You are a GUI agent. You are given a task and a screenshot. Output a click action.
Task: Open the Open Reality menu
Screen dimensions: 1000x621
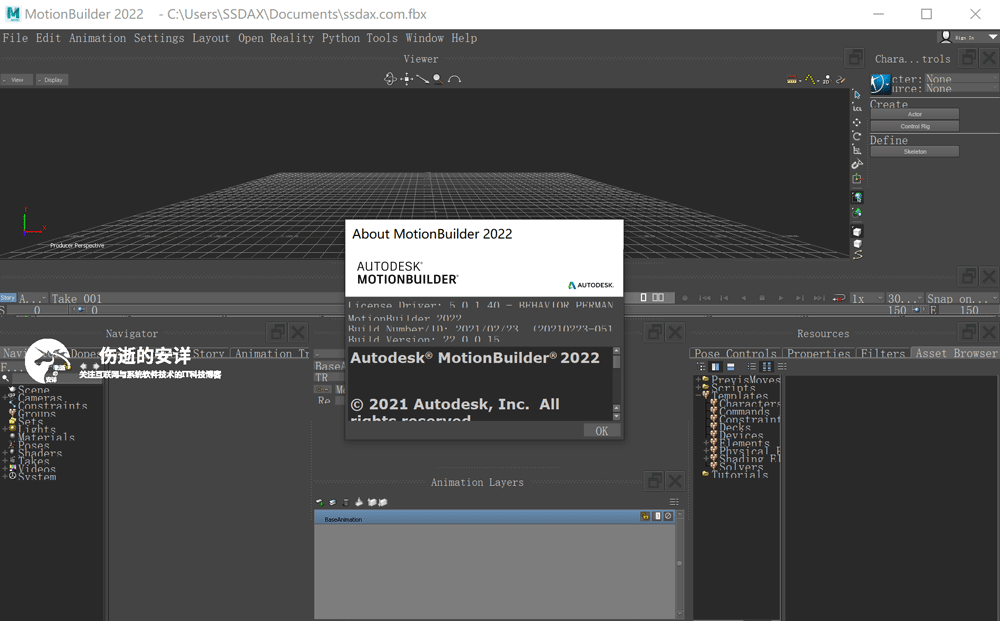pyautogui.click(x=276, y=38)
